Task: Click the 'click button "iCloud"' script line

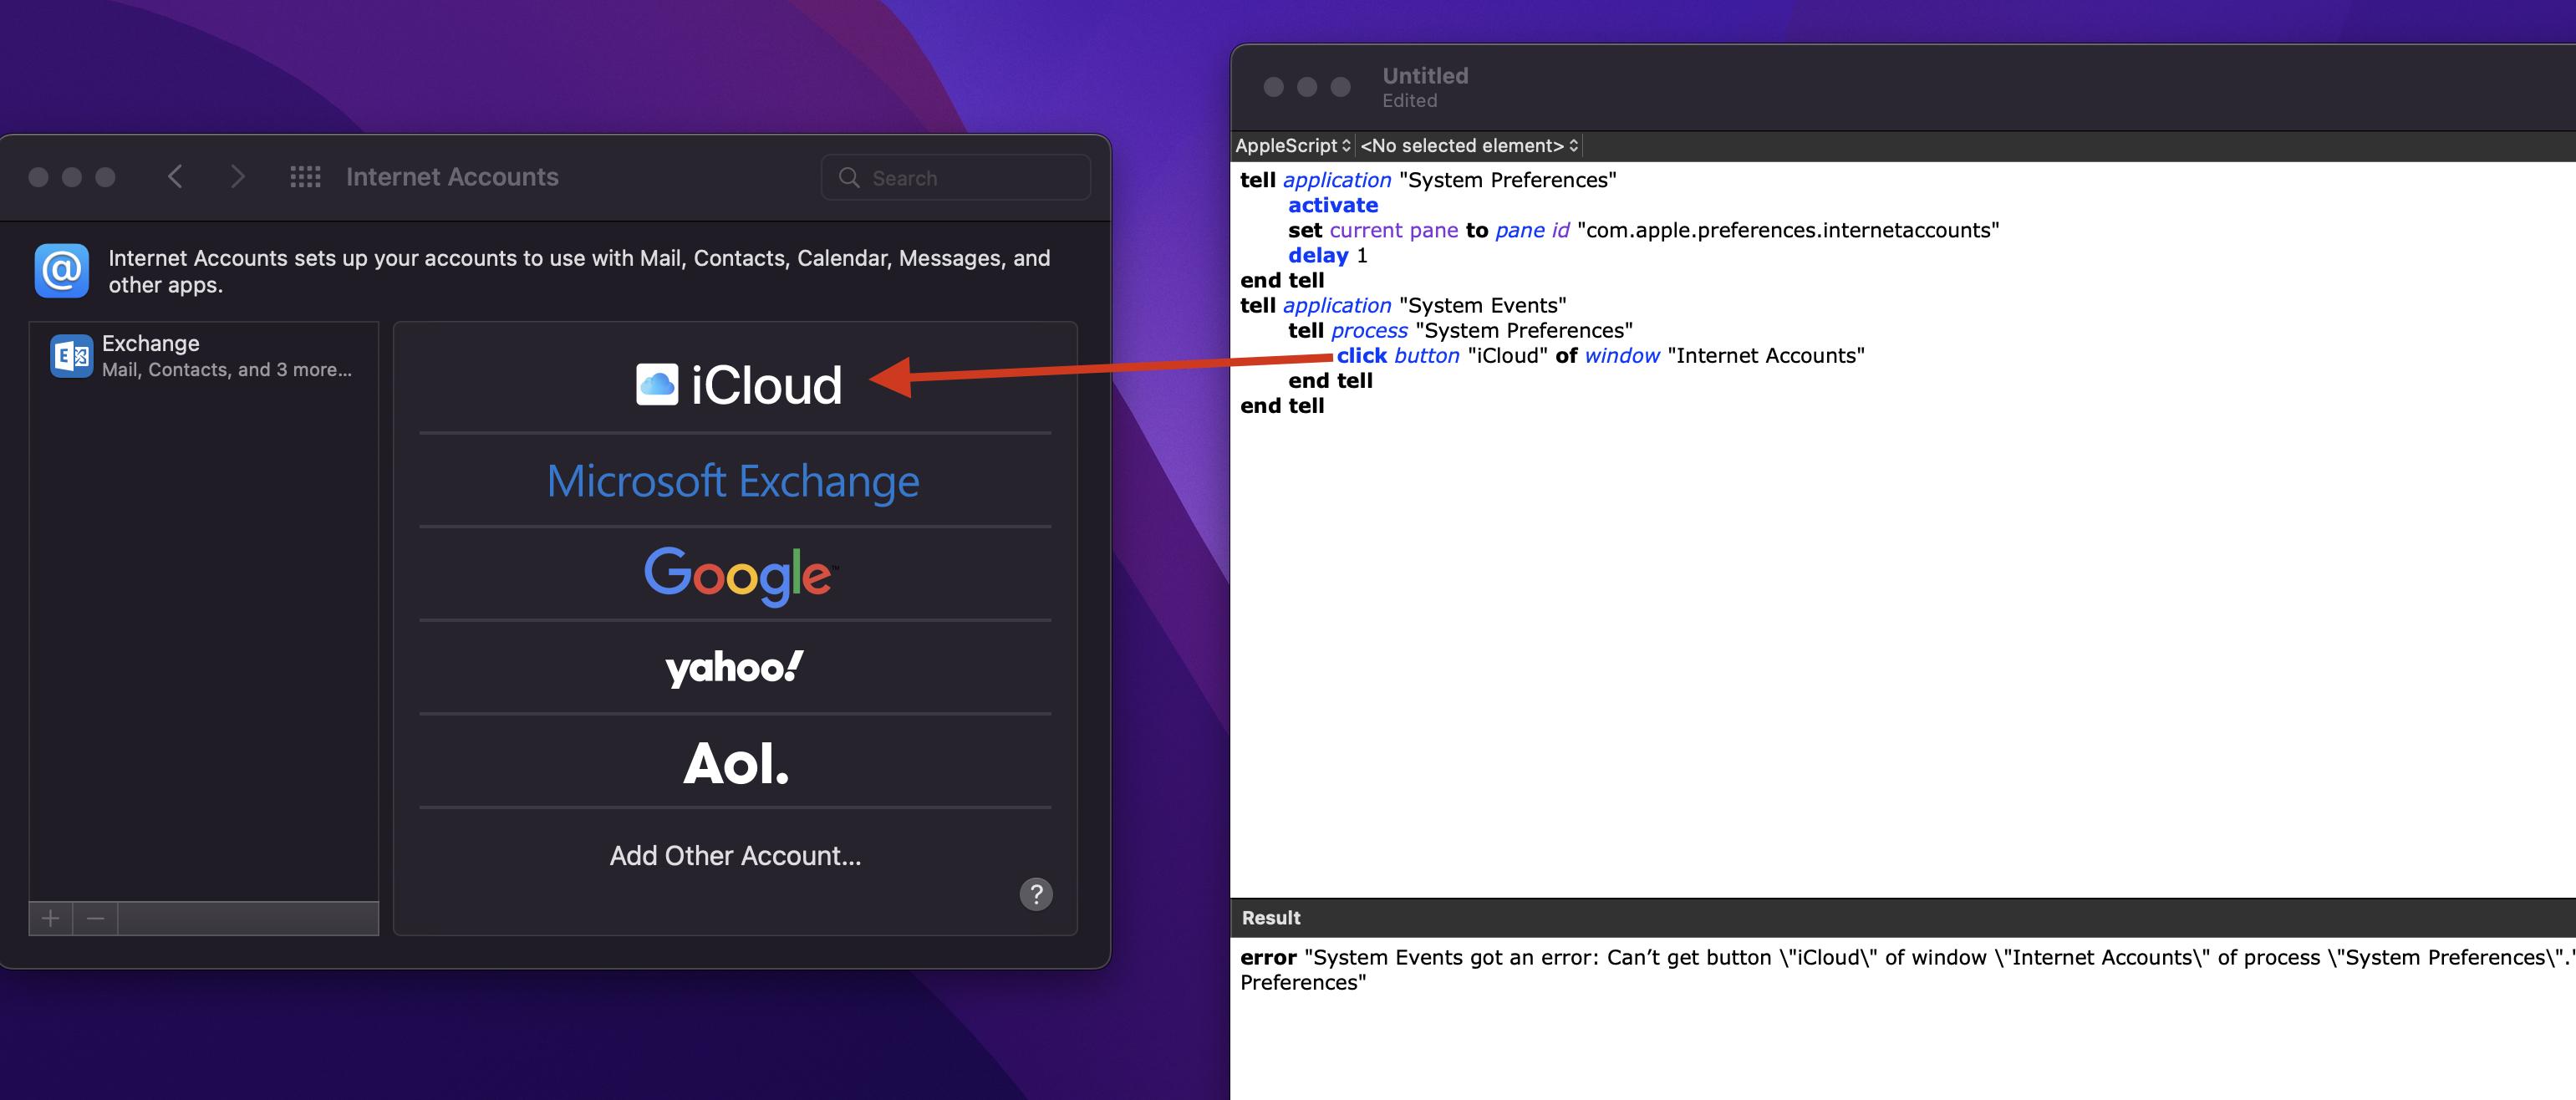Action: pyautogui.click(x=1600, y=356)
